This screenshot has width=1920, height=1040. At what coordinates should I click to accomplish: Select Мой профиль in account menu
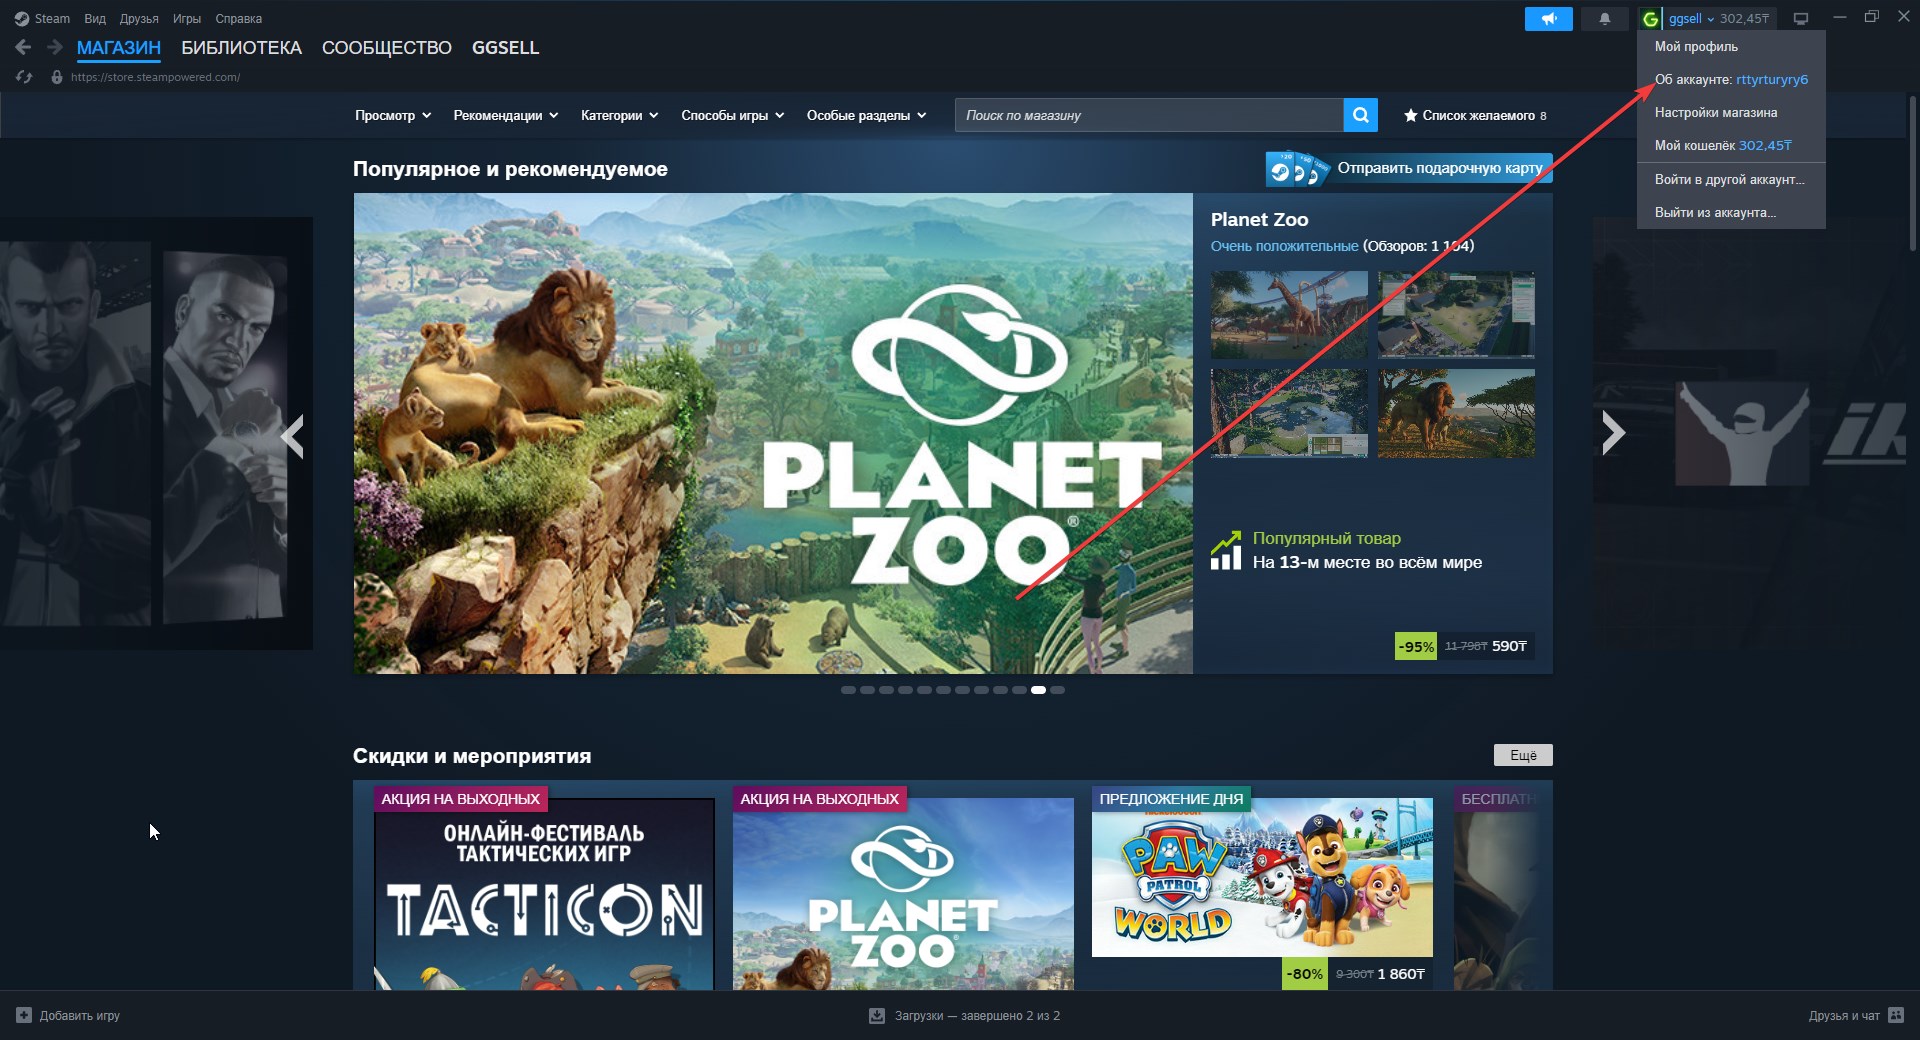coord(1731,46)
